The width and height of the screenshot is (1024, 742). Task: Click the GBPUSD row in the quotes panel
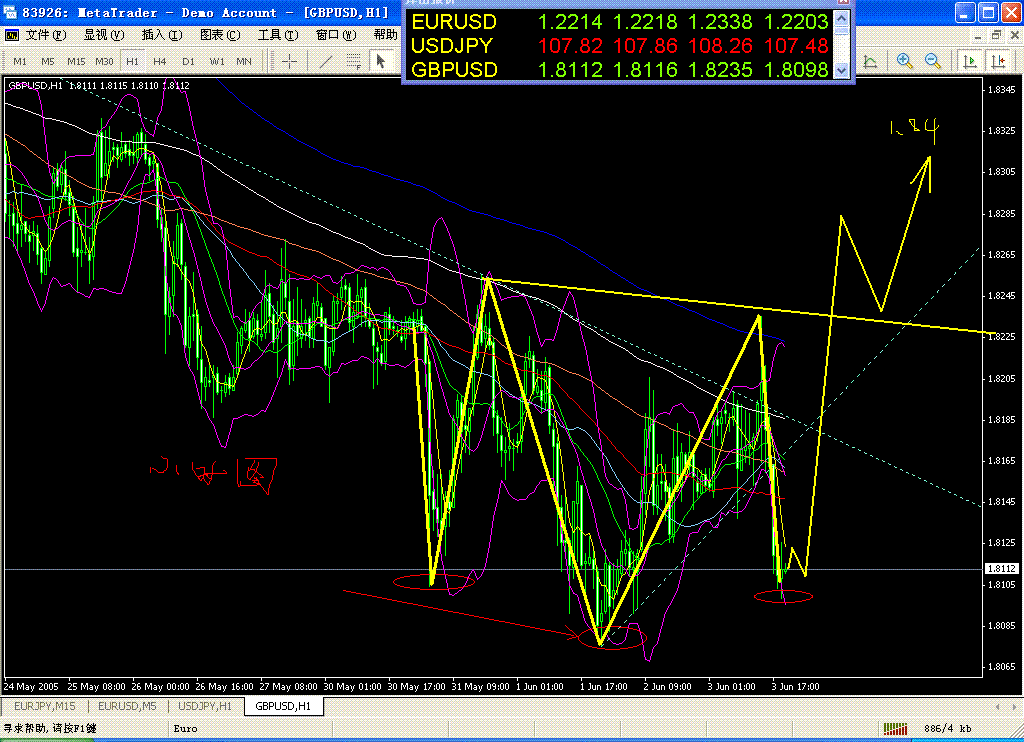[620, 69]
